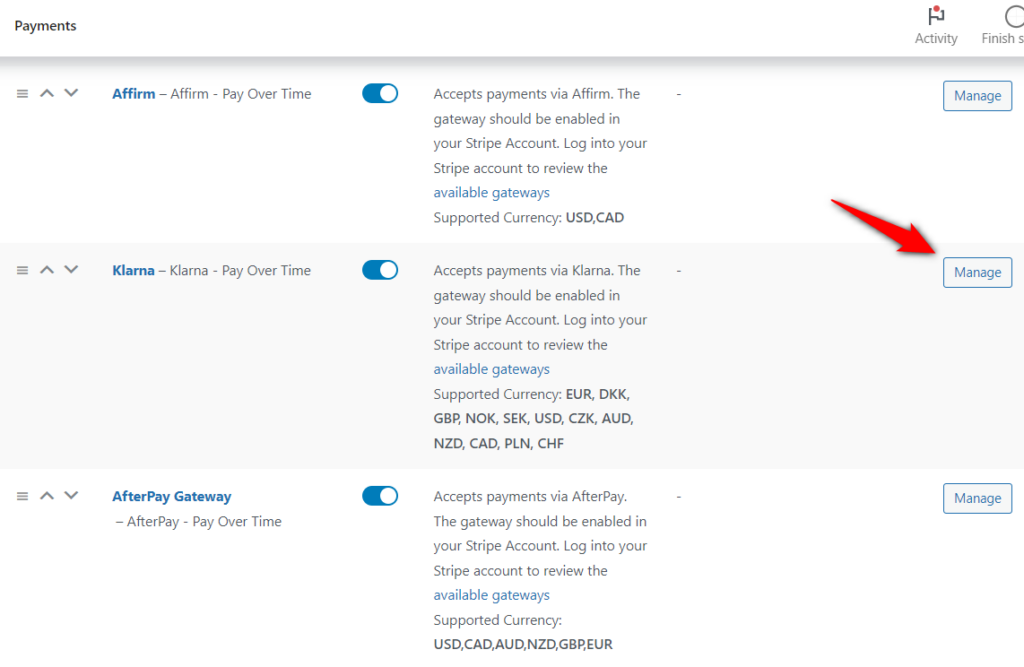Screen dimensions: 1024x667
Task: Switch off the AfterPay Gateway toggle
Action: point(380,496)
